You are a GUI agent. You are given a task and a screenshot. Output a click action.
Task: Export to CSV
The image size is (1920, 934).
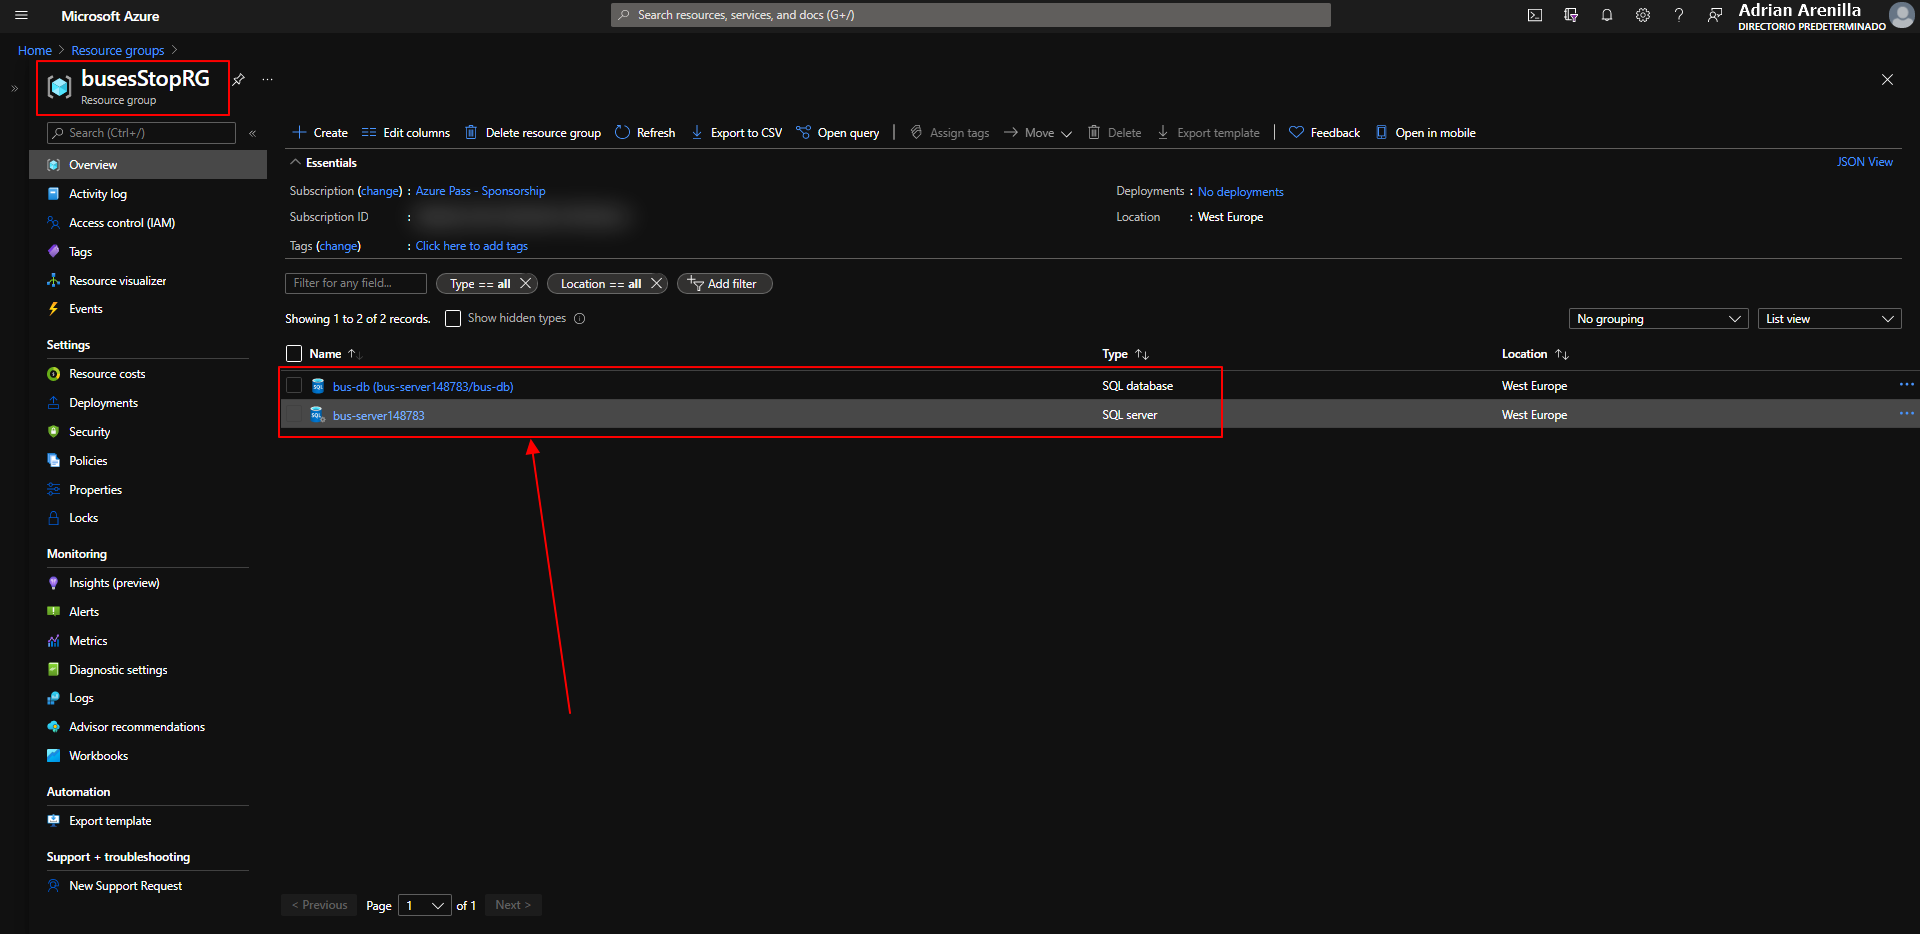pyautogui.click(x=737, y=133)
